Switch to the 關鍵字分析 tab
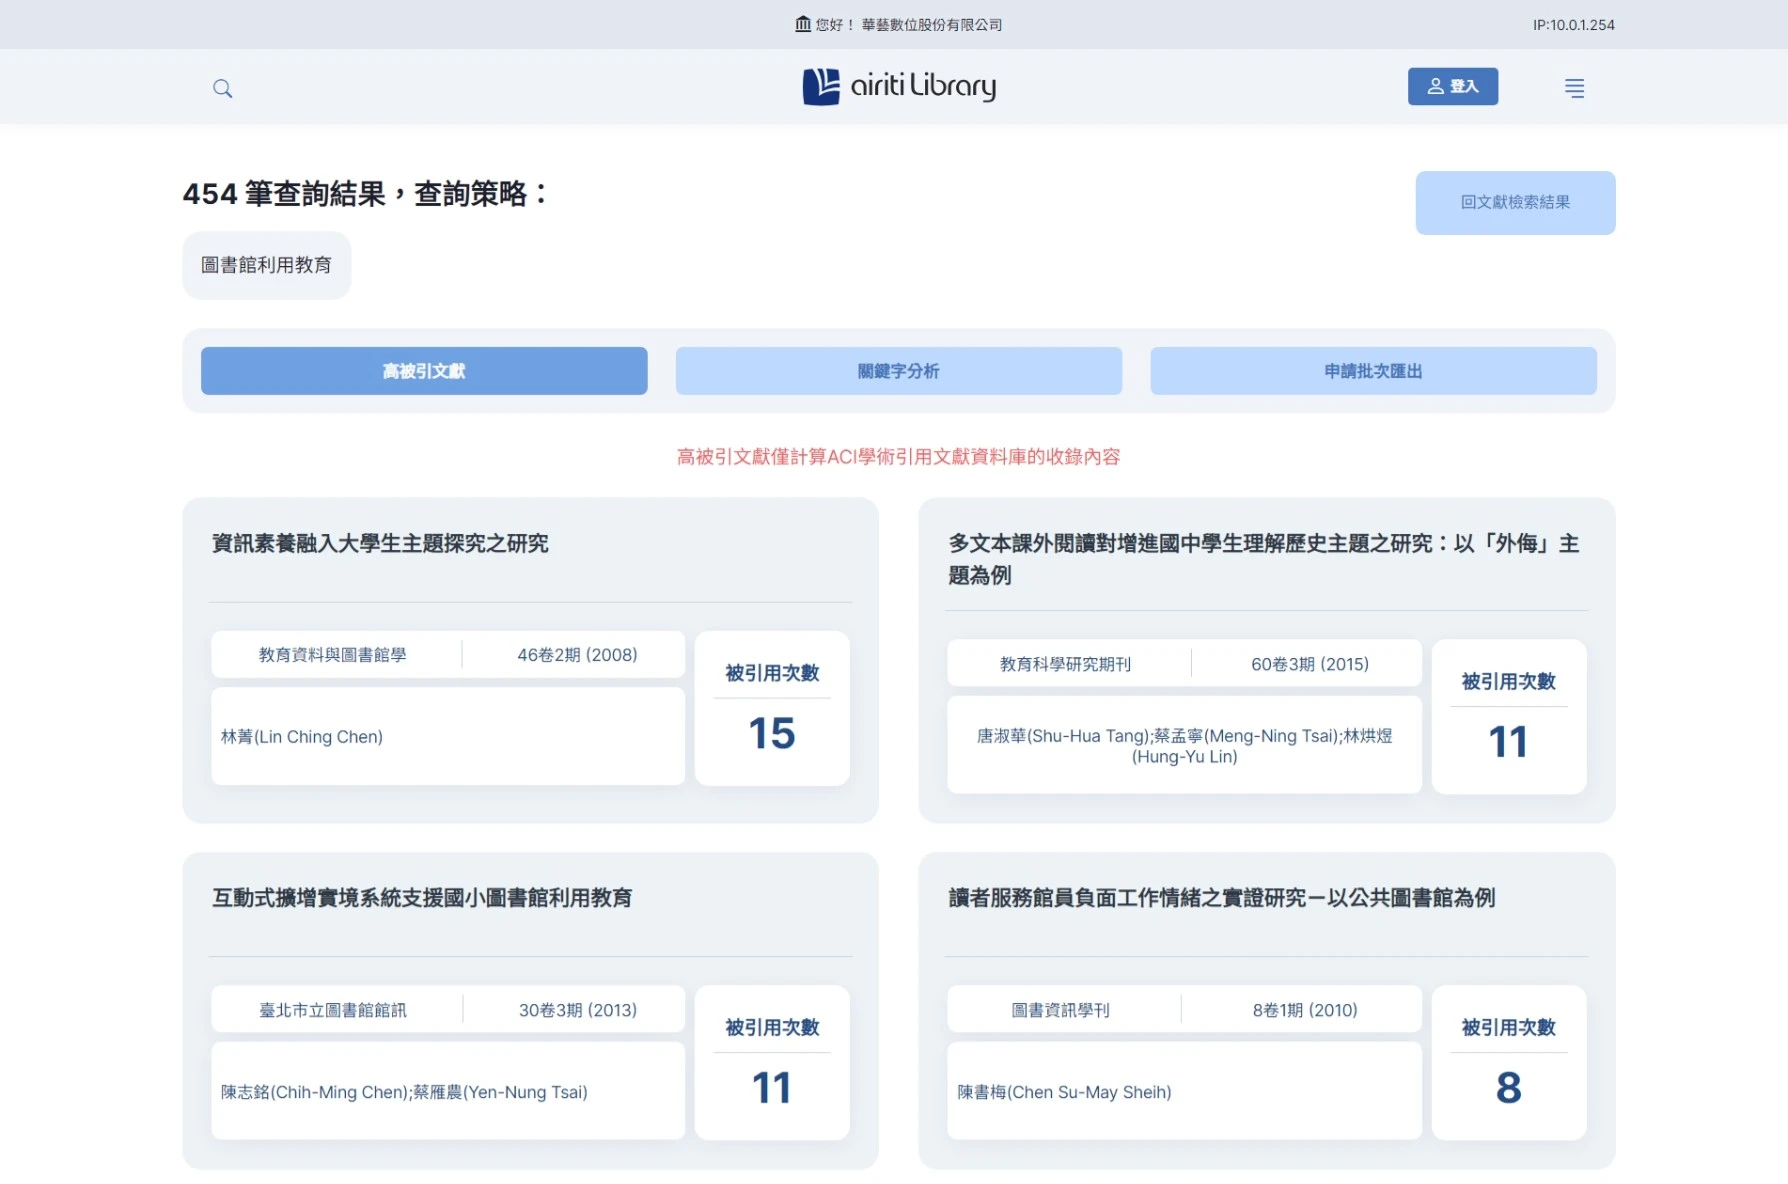1788x1184 pixels. click(x=898, y=371)
